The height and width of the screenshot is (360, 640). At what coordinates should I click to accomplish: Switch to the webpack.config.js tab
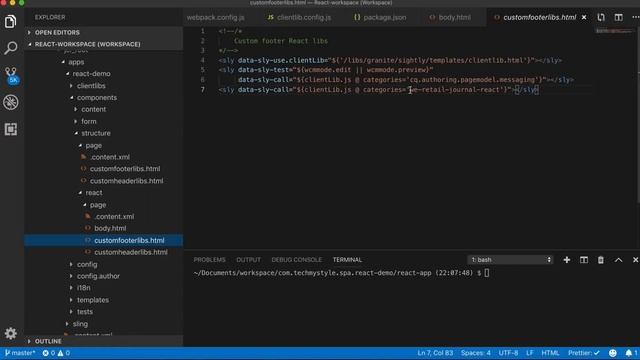(215, 18)
